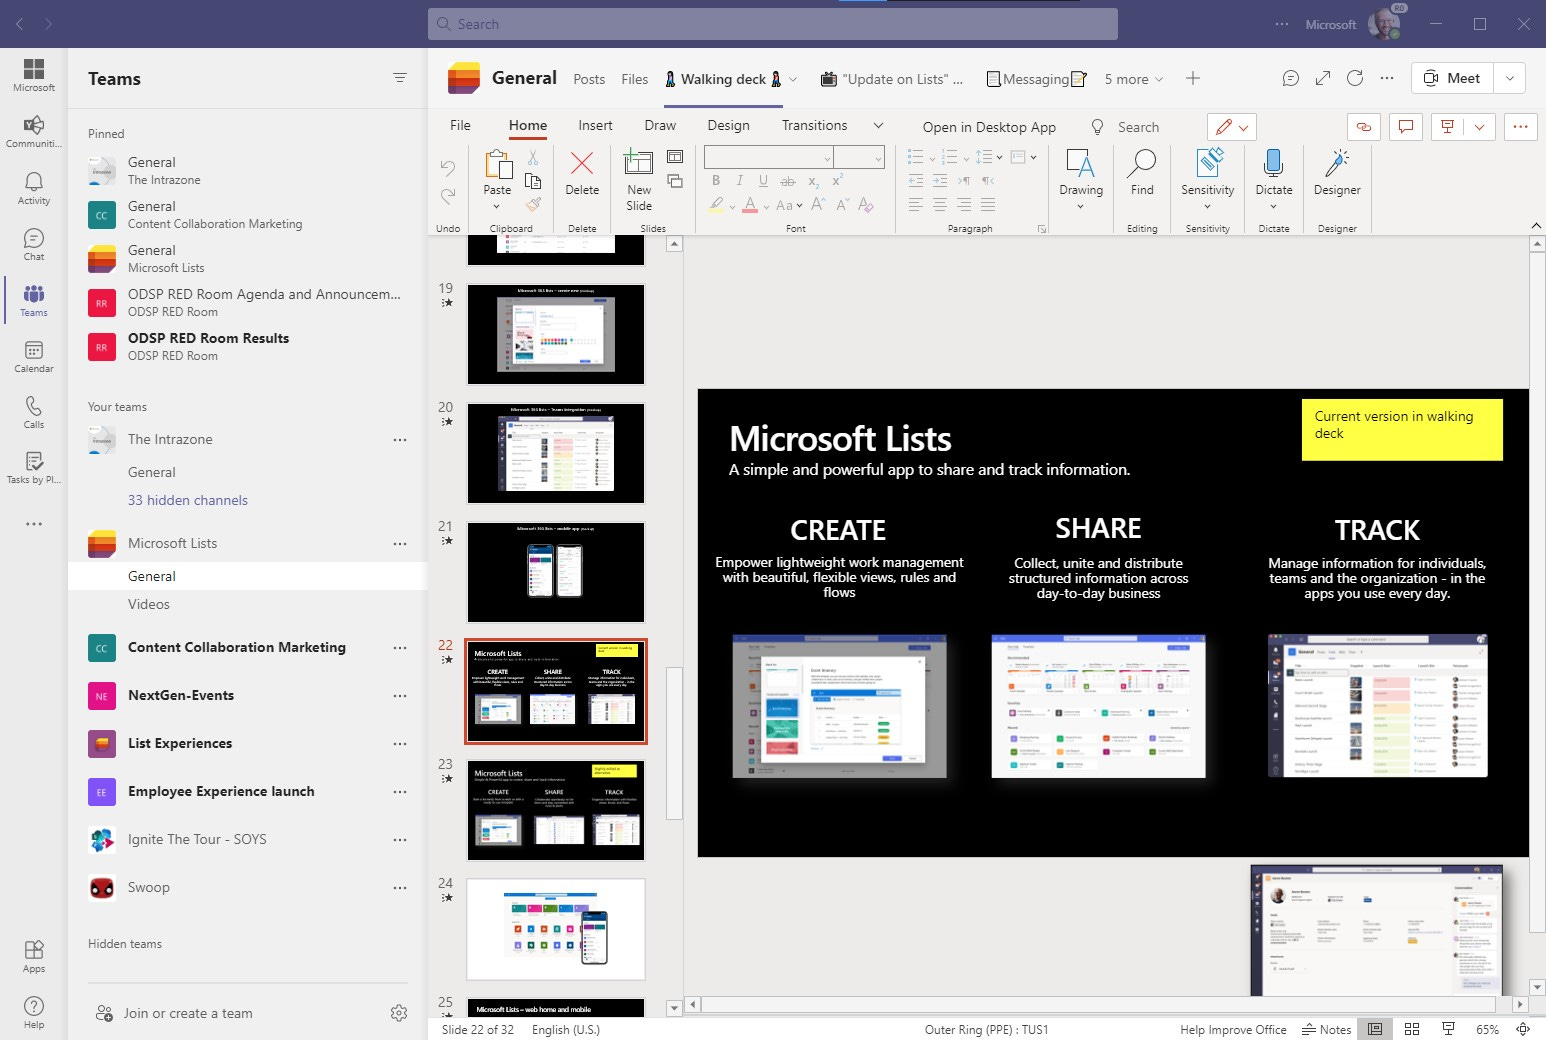Viewport: 1546px width, 1040px height.
Task: Toggle Subscript formatting
Action: (813, 181)
